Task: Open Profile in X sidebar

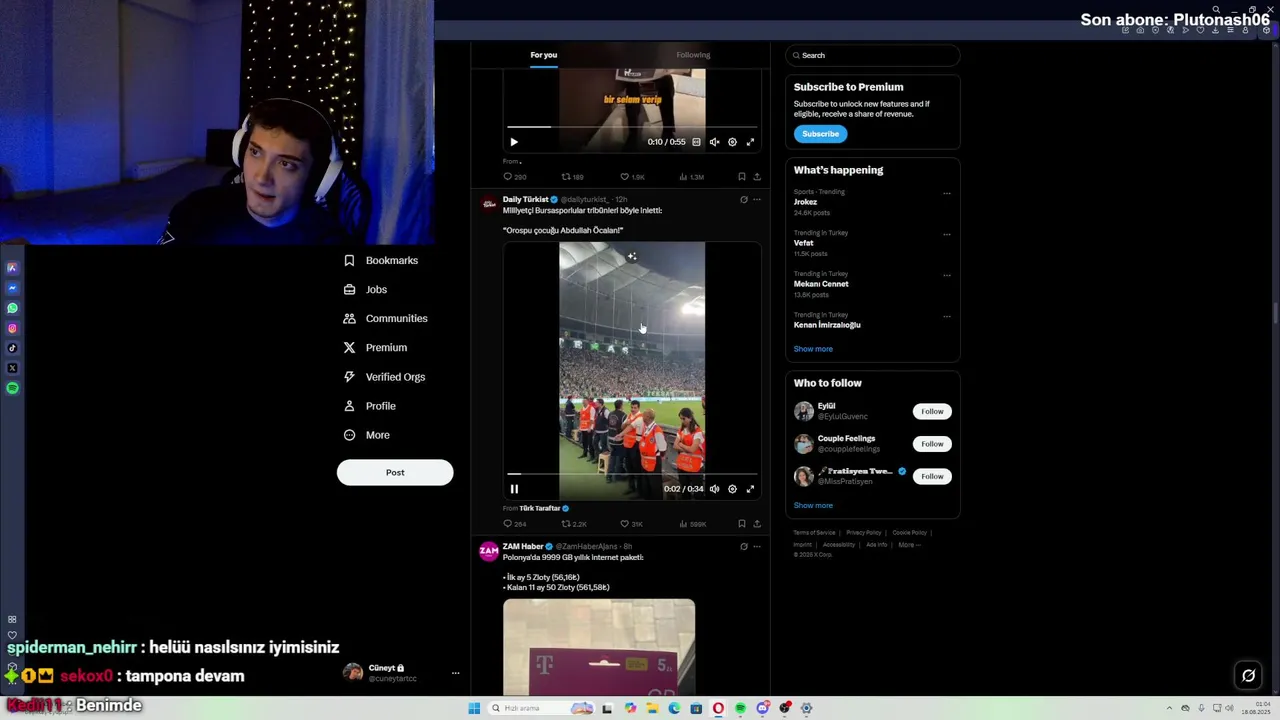Action: pos(369,406)
